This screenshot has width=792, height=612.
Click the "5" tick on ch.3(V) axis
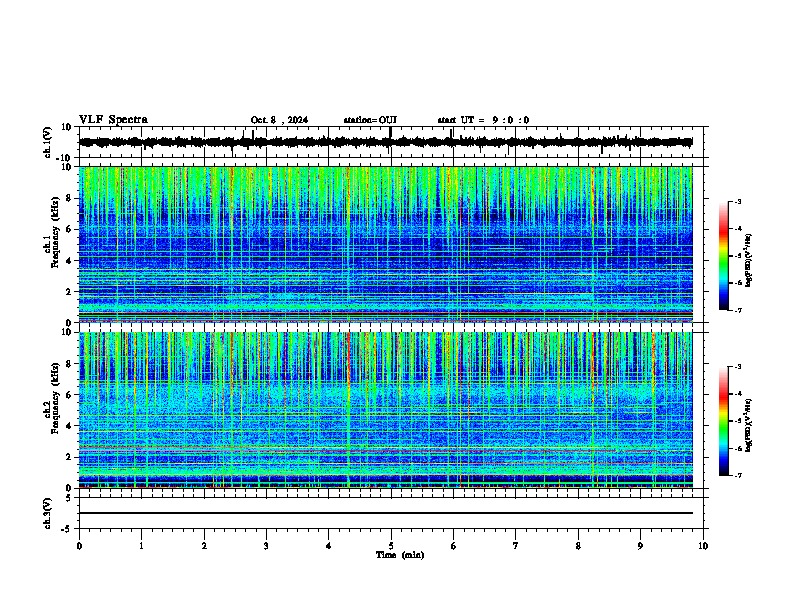pyautogui.click(x=70, y=498)
